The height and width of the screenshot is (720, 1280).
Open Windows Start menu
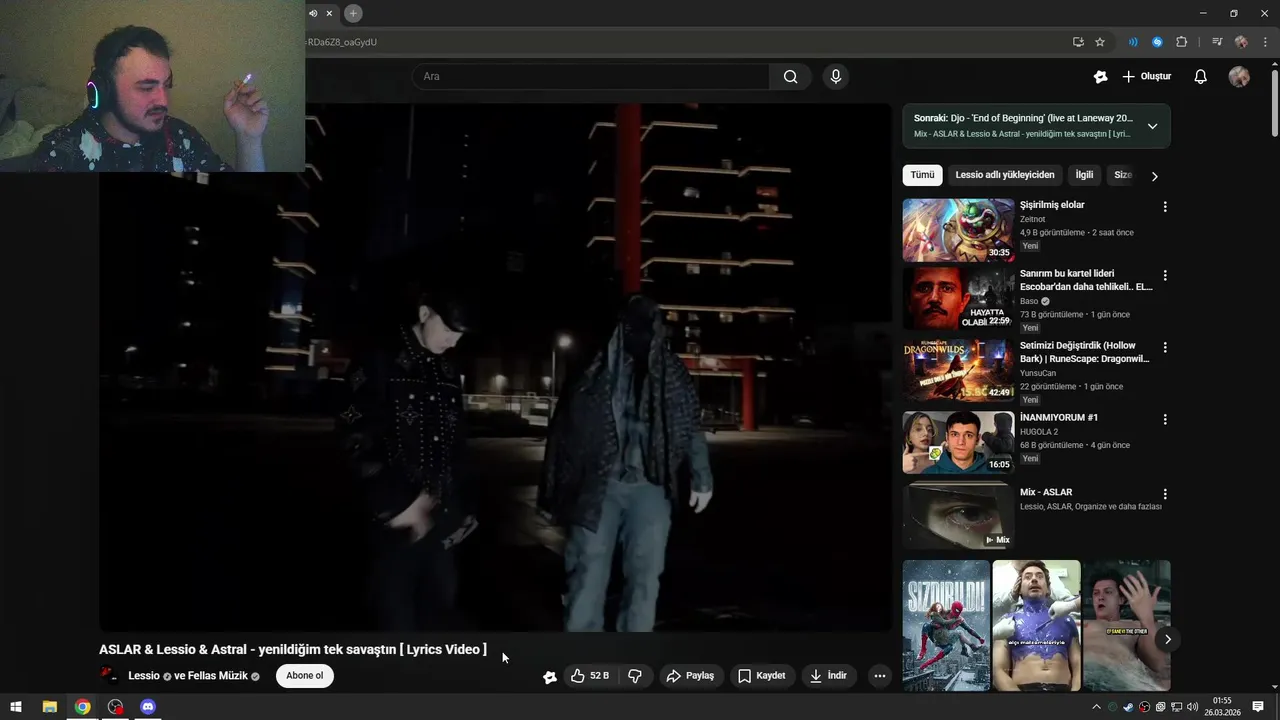point(16,707)
